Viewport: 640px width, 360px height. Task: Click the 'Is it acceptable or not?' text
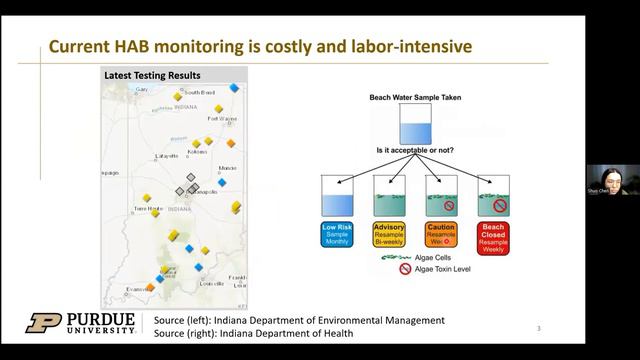click(x=415, y=150)
